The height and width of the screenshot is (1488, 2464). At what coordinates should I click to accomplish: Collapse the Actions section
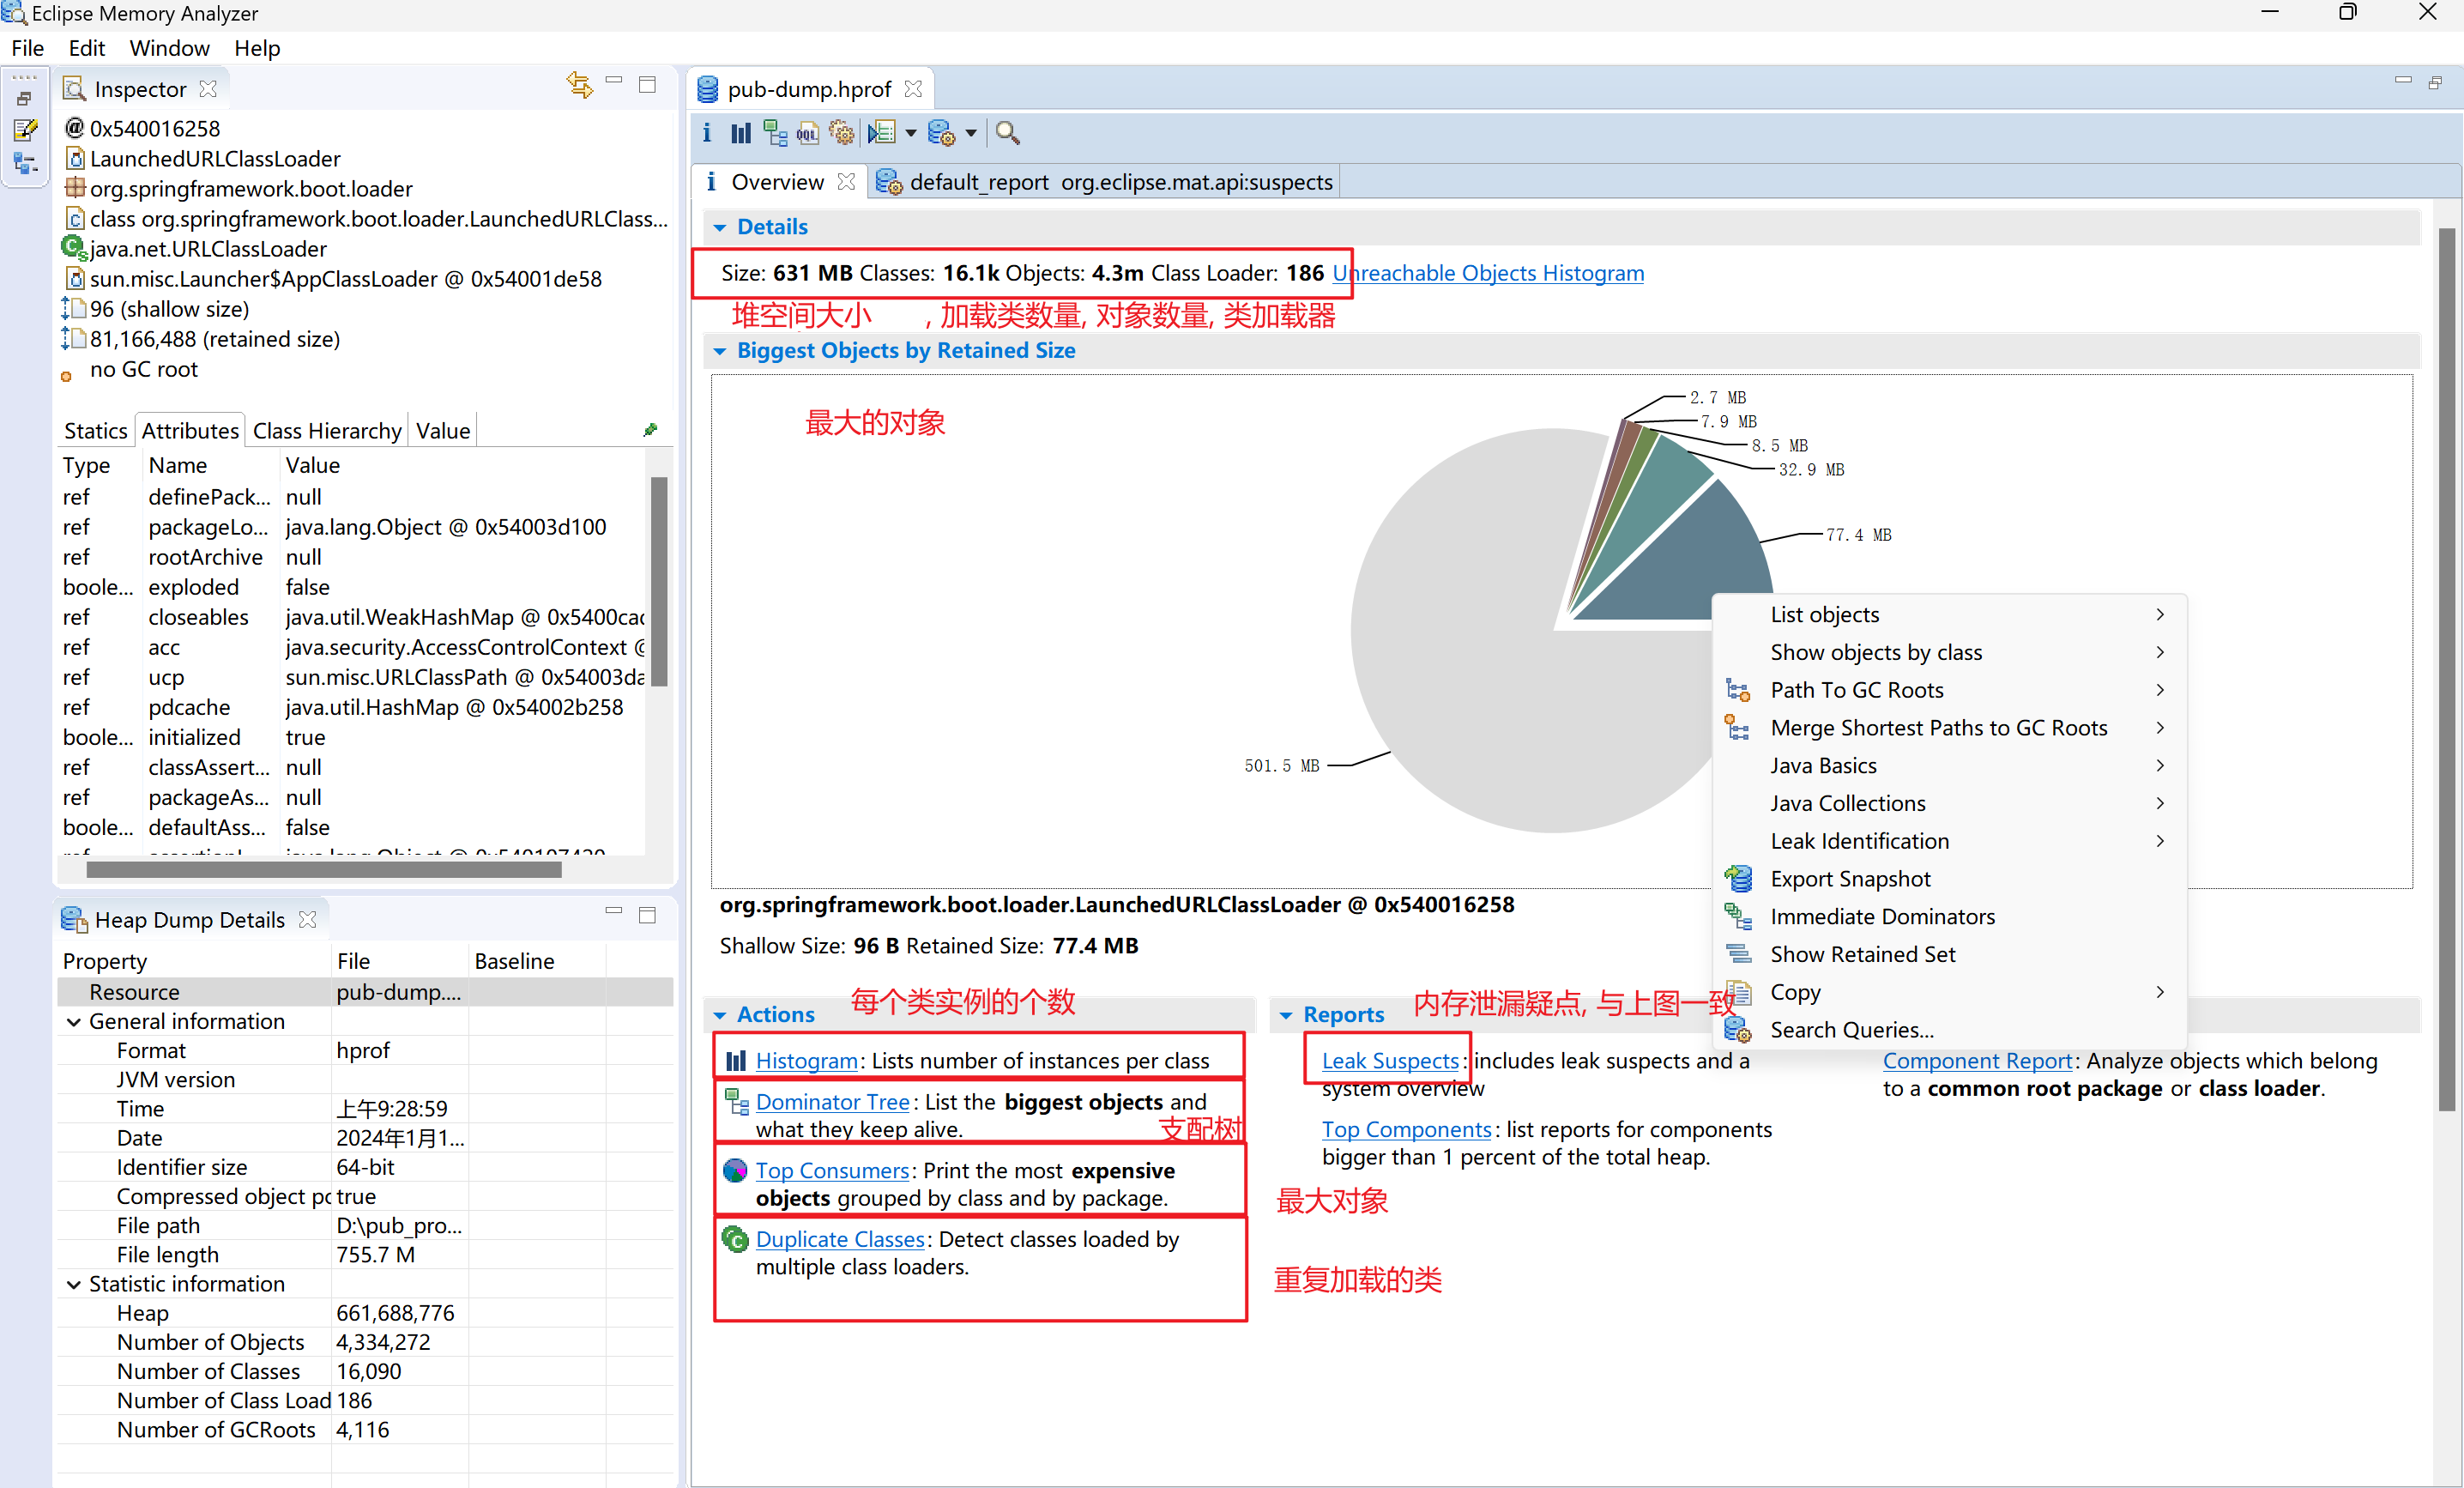[720, 1015]
